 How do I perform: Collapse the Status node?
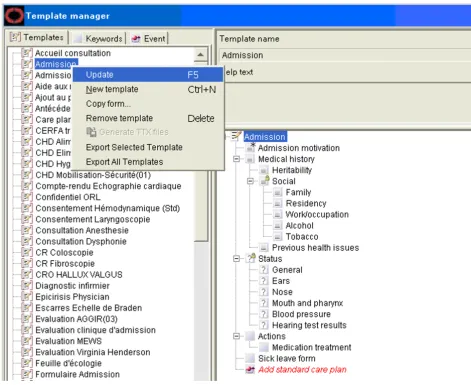(236, 259)
